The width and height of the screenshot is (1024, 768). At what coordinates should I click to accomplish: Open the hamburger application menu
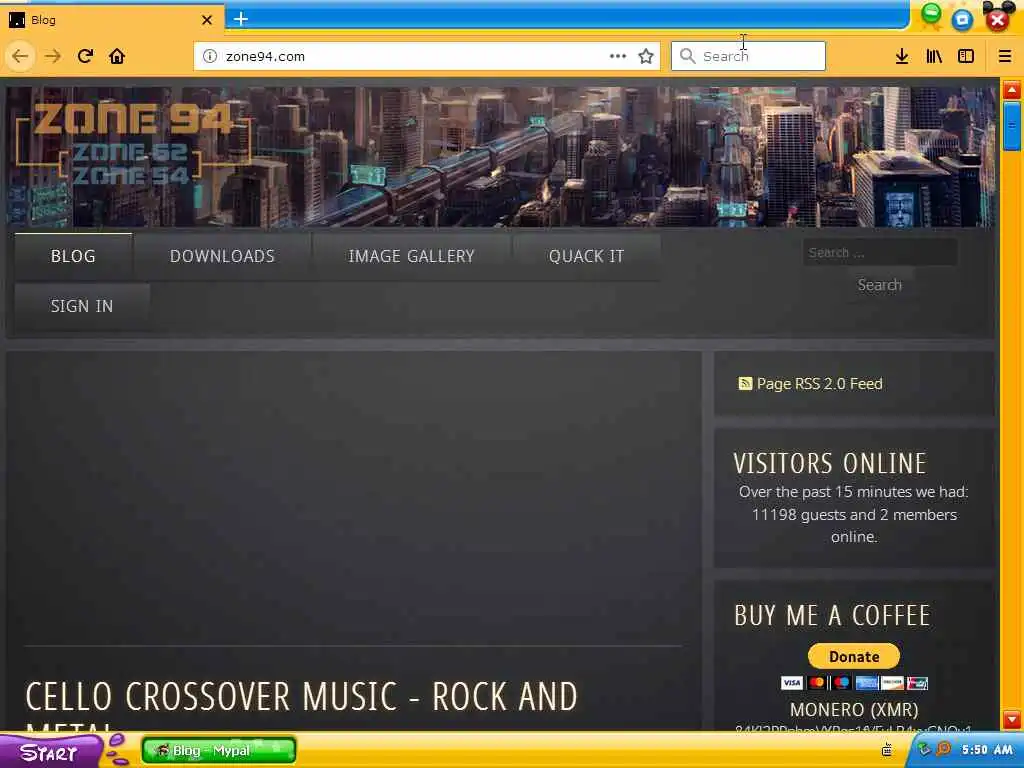point(1005,56)
